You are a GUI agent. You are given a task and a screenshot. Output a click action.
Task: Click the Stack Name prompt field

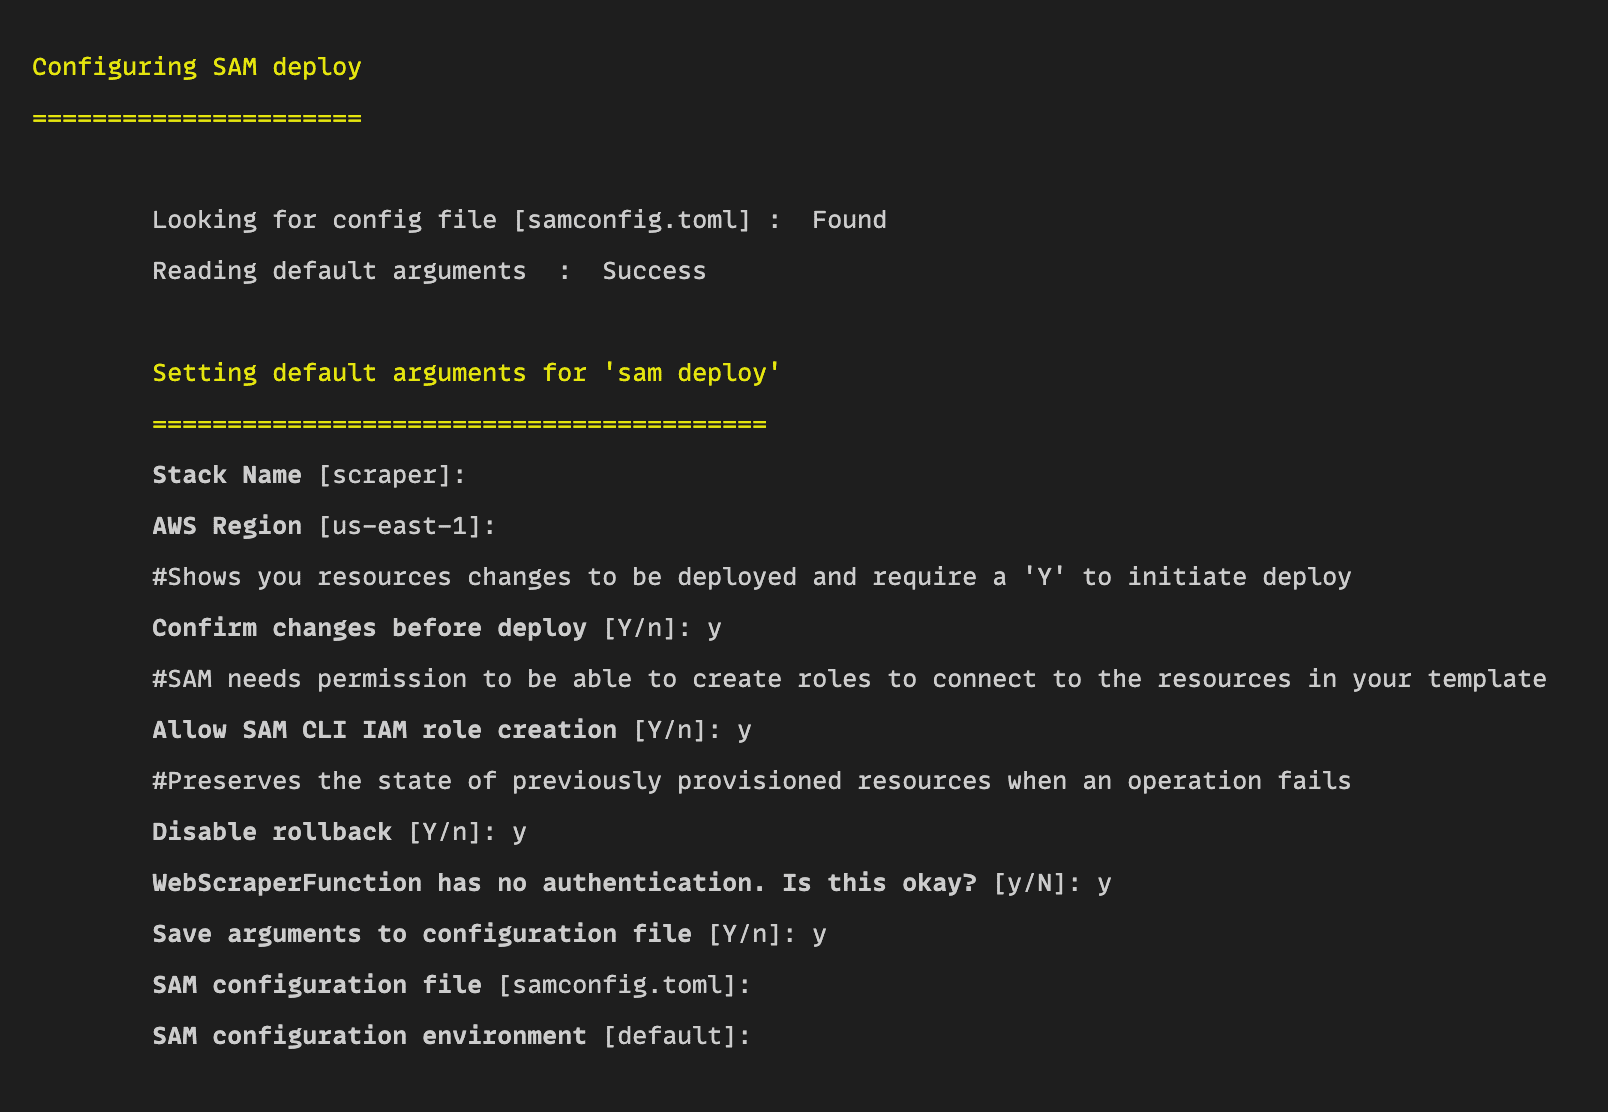[227, 474]
